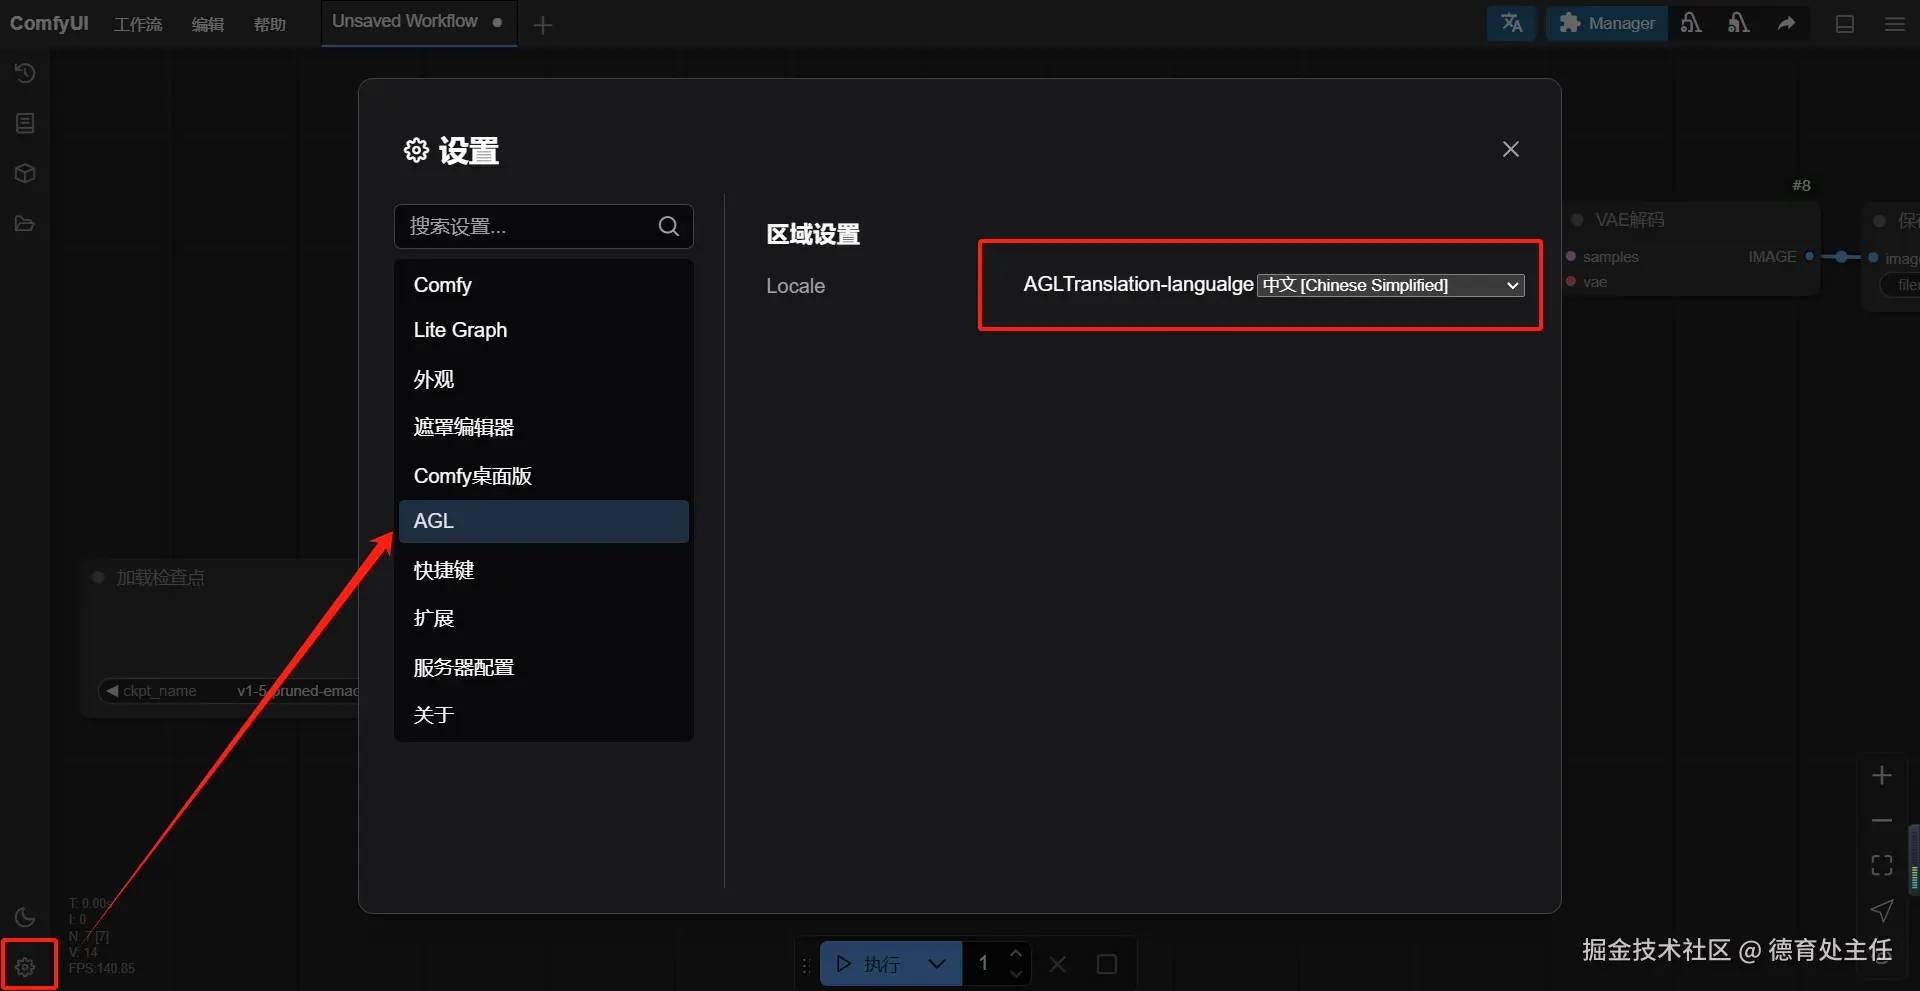Open the 帮助 menu
1920x991 pixels.
tap(270, 24)
